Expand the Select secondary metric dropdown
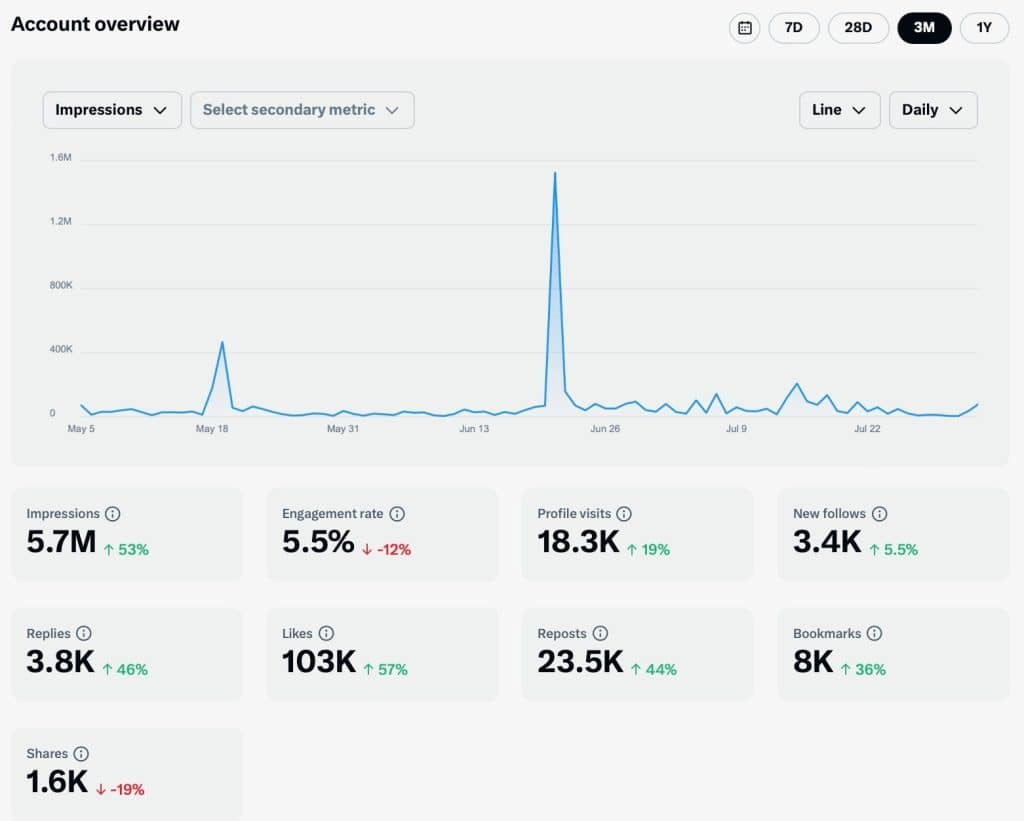The height and width of the screenshot is (821, 1024). tap(302, 110)
